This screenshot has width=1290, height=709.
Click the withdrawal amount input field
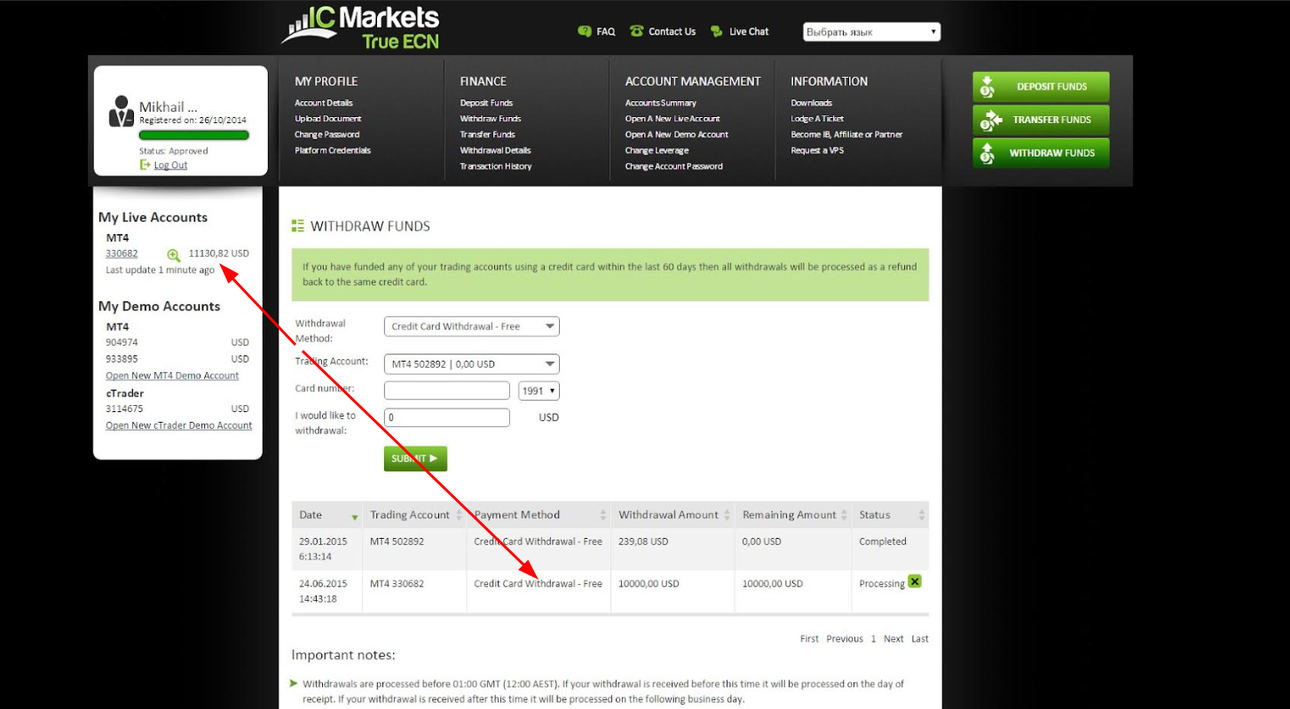coord(447,418)
